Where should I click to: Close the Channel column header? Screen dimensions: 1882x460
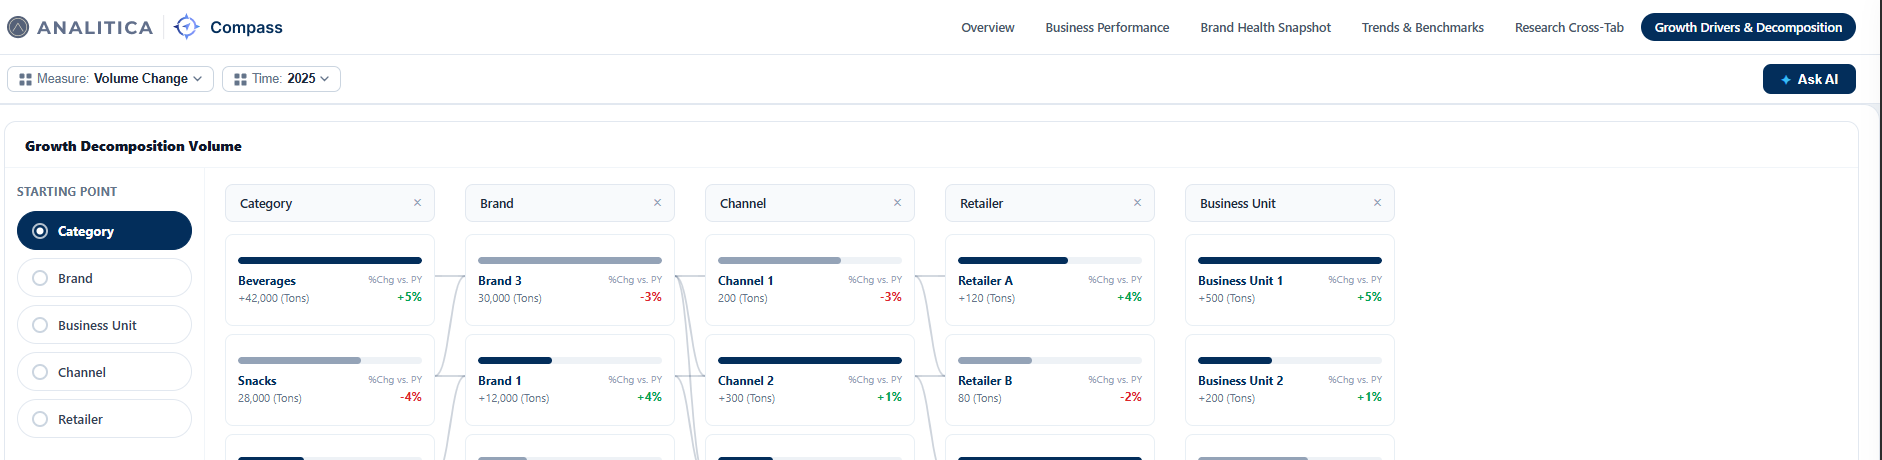coord(897,203)
